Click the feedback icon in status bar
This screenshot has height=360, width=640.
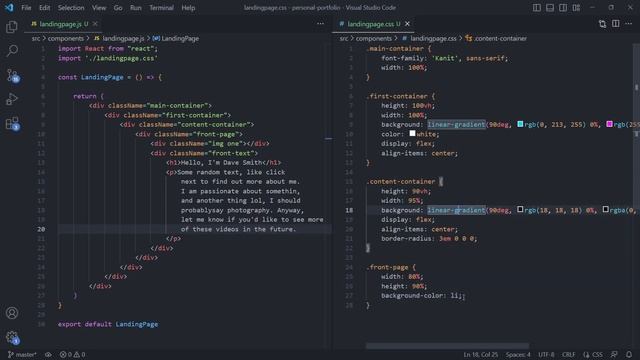click(614, 354)
